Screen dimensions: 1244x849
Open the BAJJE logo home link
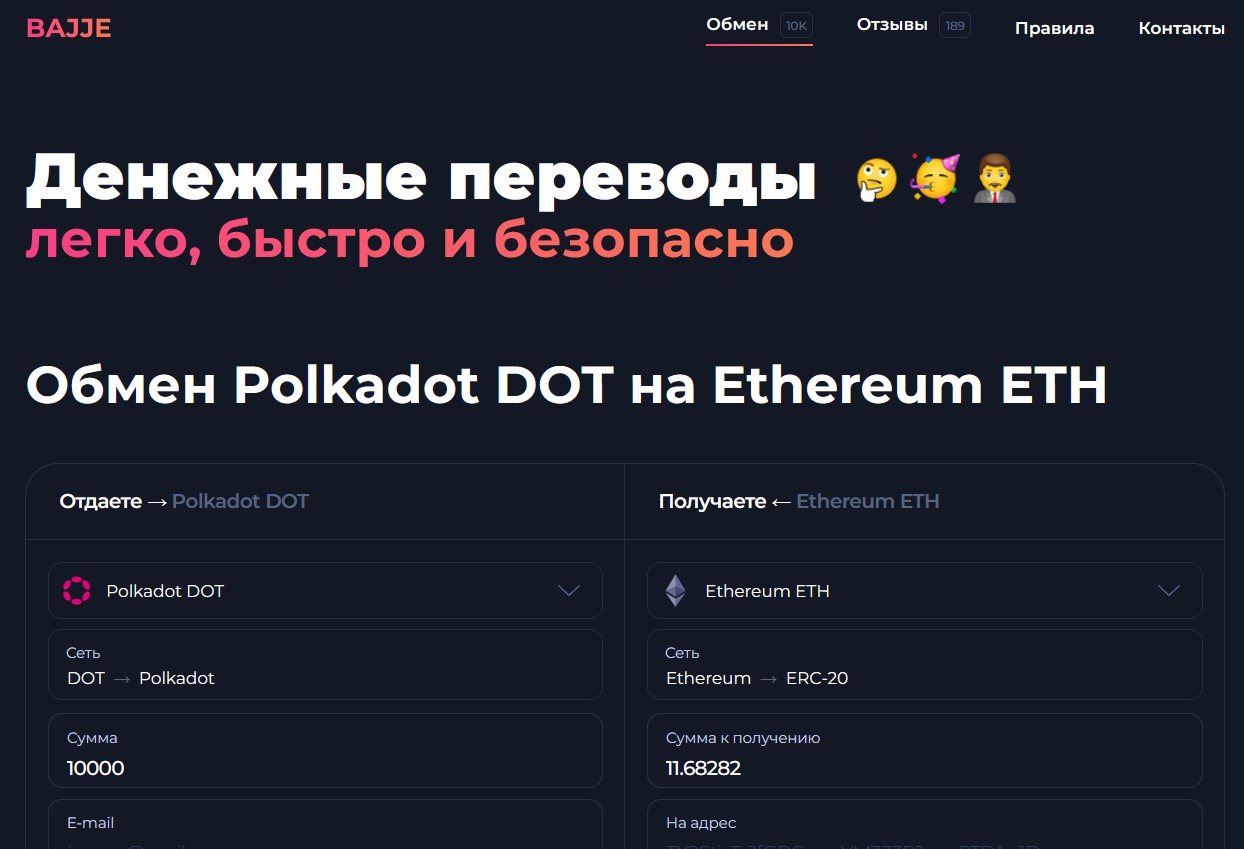68,28
